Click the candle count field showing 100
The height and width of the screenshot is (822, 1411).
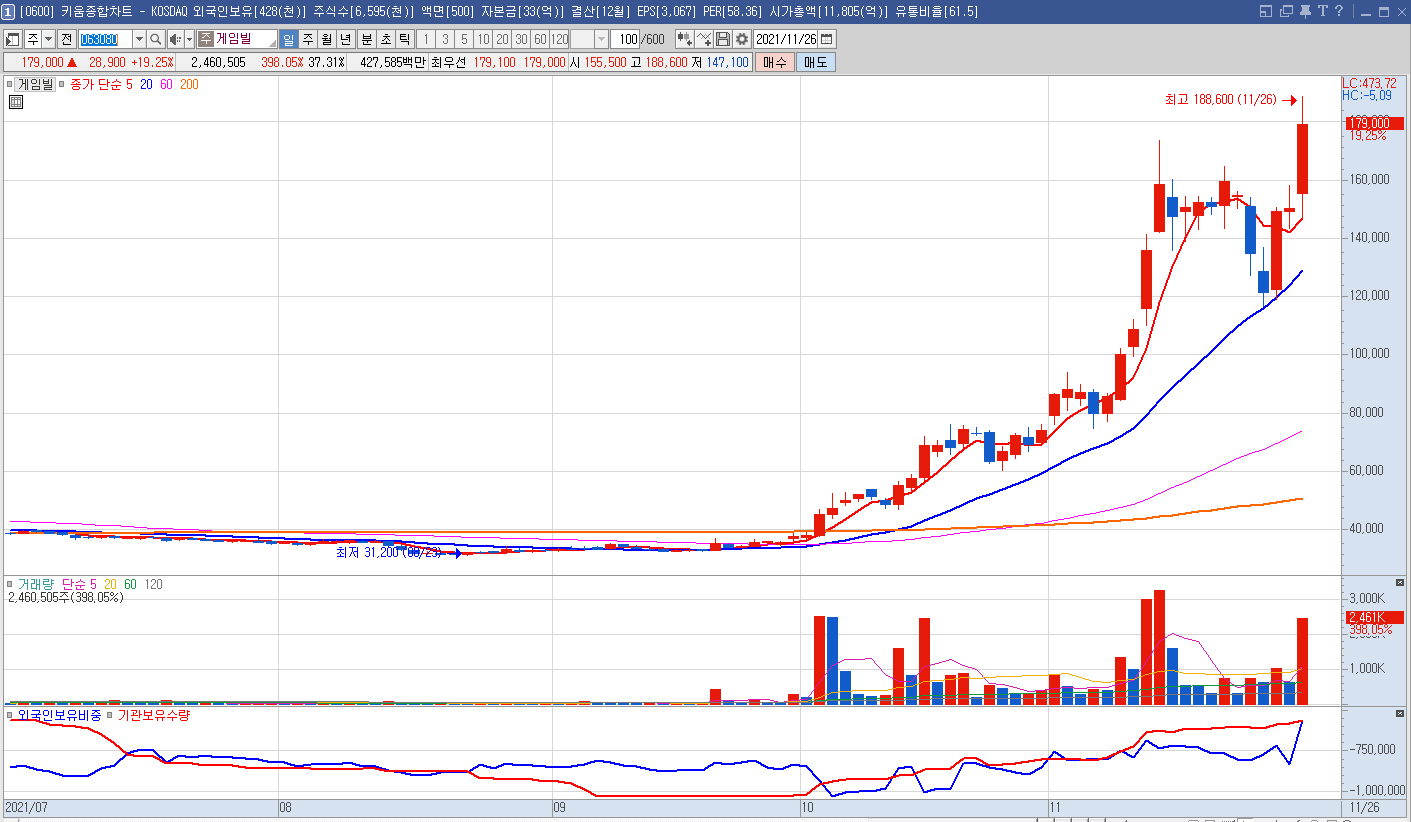tap(625, 39)
